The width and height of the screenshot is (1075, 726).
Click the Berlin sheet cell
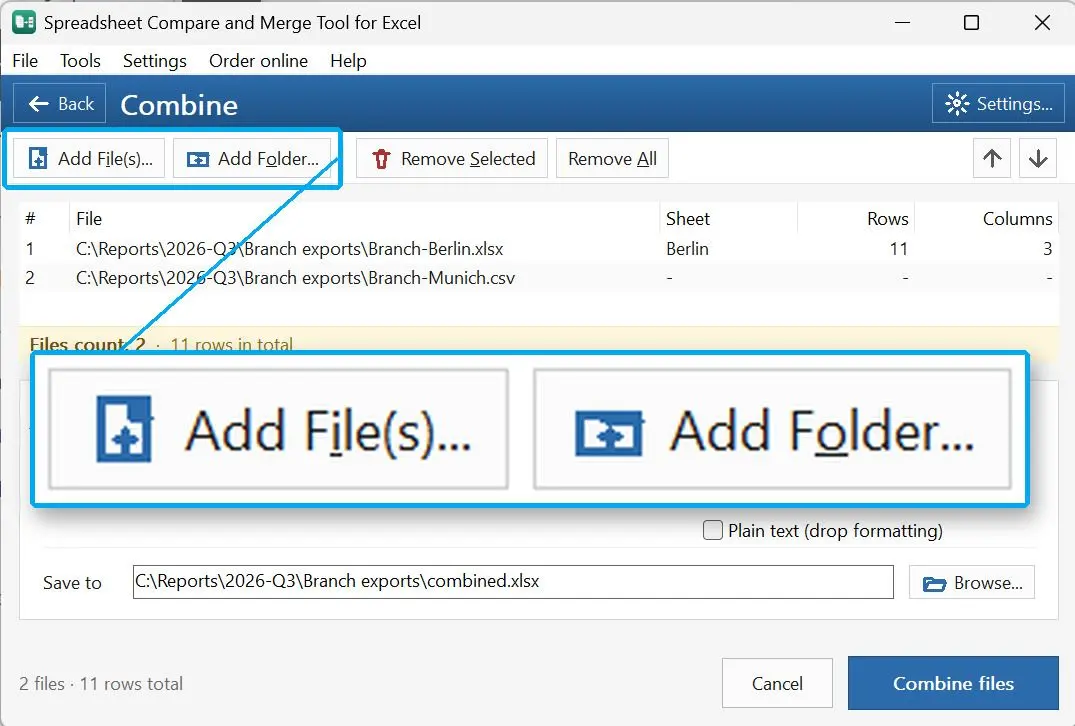pyautogui.click(x=687, y=248)
